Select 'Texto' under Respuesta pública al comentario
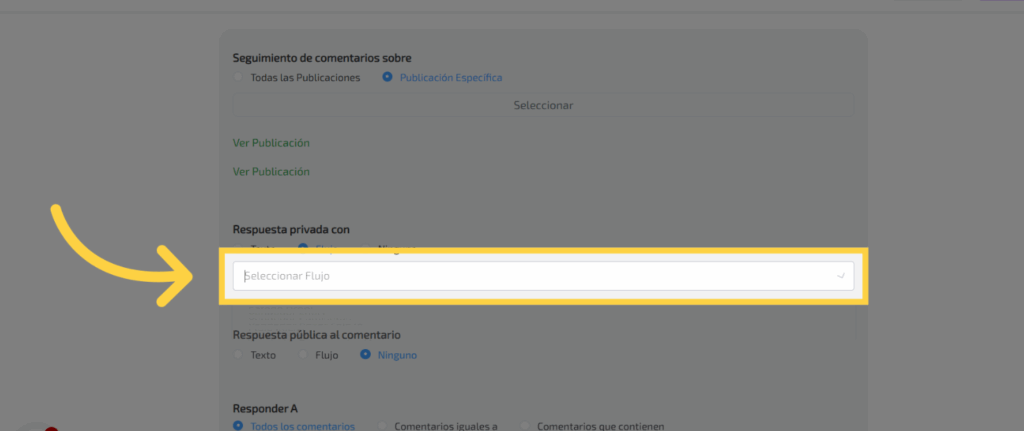This screenshot has width=1024, height=431. pyautogui.click(x=238, y=354)
